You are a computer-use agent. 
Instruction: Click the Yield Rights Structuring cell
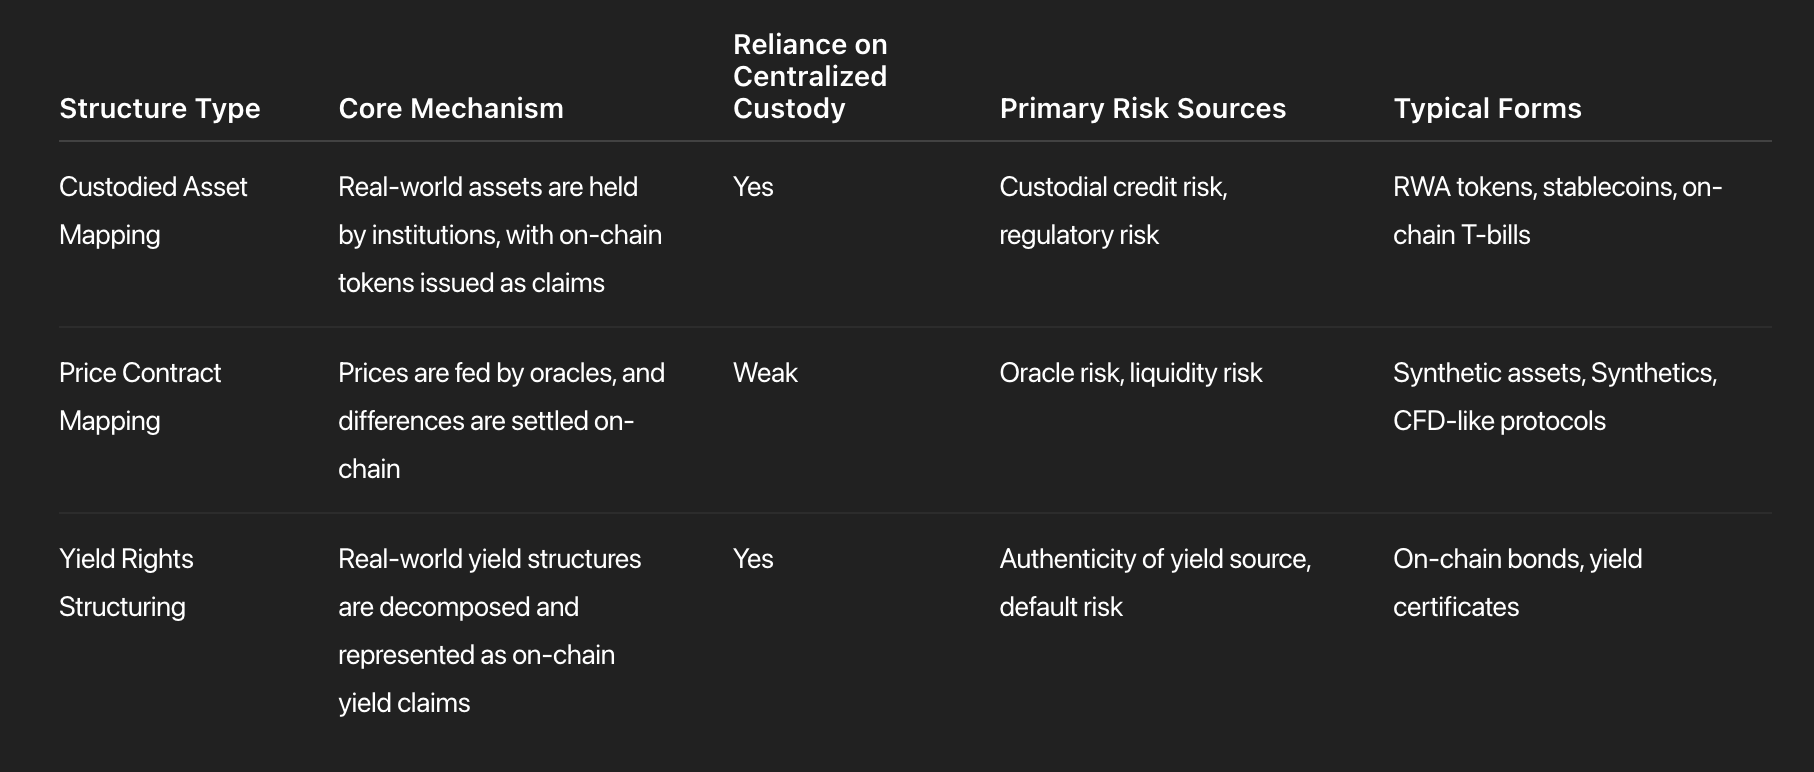pos(125,582)
